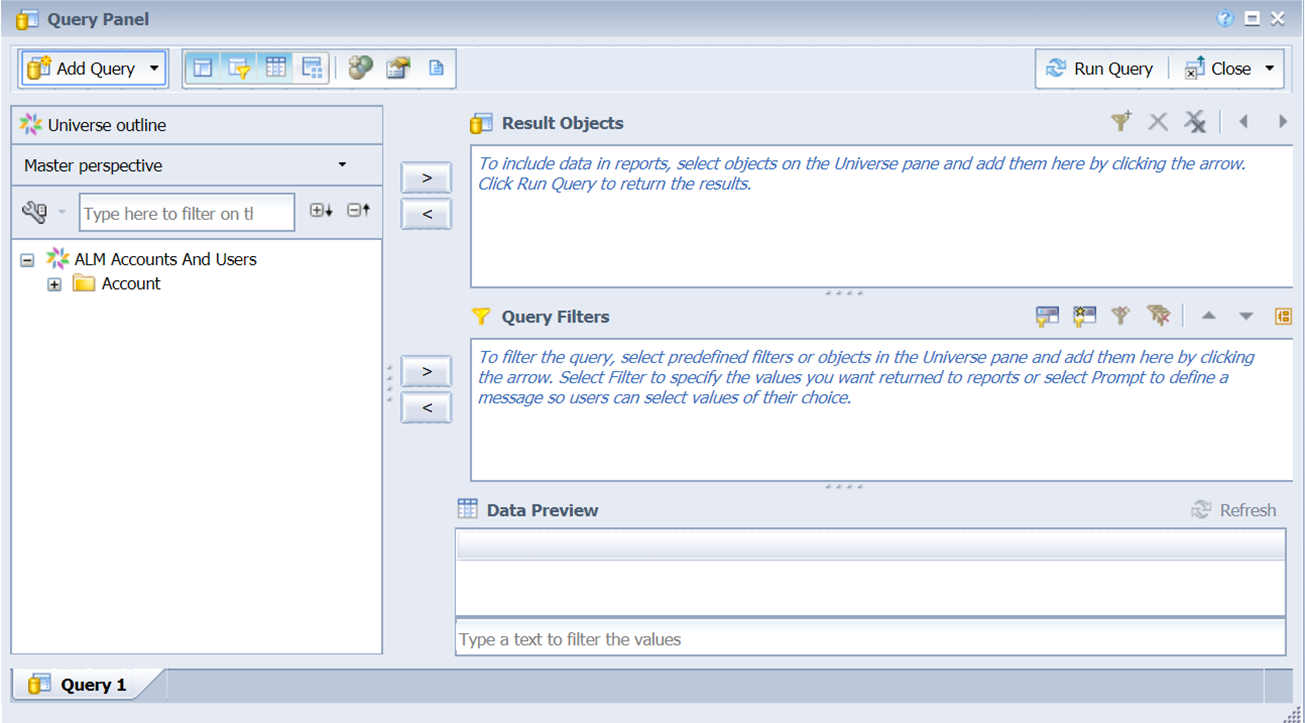Click the Refresh data preview button
The width and height of the screenshot is (1305, 723).
(1234, 510)
